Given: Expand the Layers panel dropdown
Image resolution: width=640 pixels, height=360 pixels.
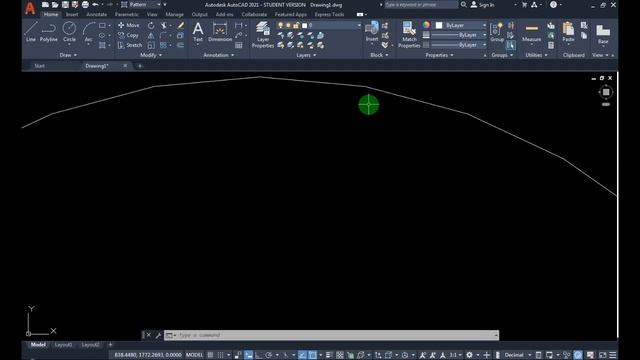Looking at the screenshot, I should pos(306,55).
